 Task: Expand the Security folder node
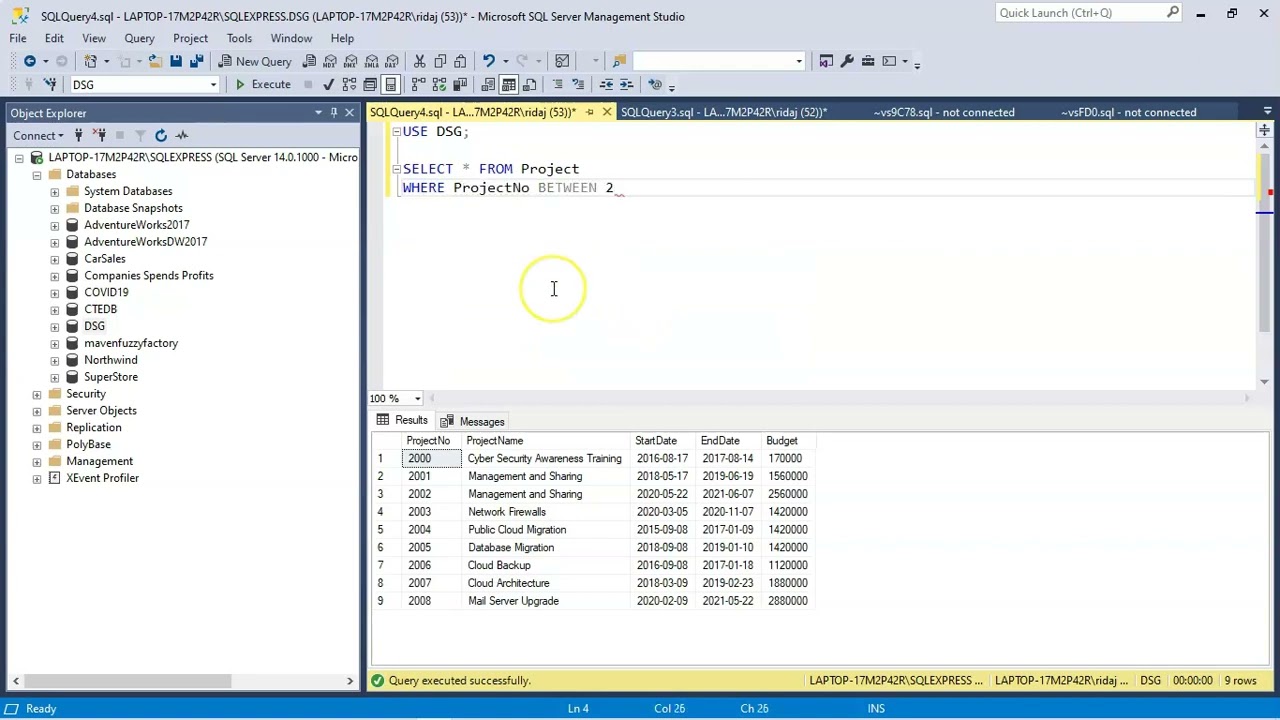[37, 394]
